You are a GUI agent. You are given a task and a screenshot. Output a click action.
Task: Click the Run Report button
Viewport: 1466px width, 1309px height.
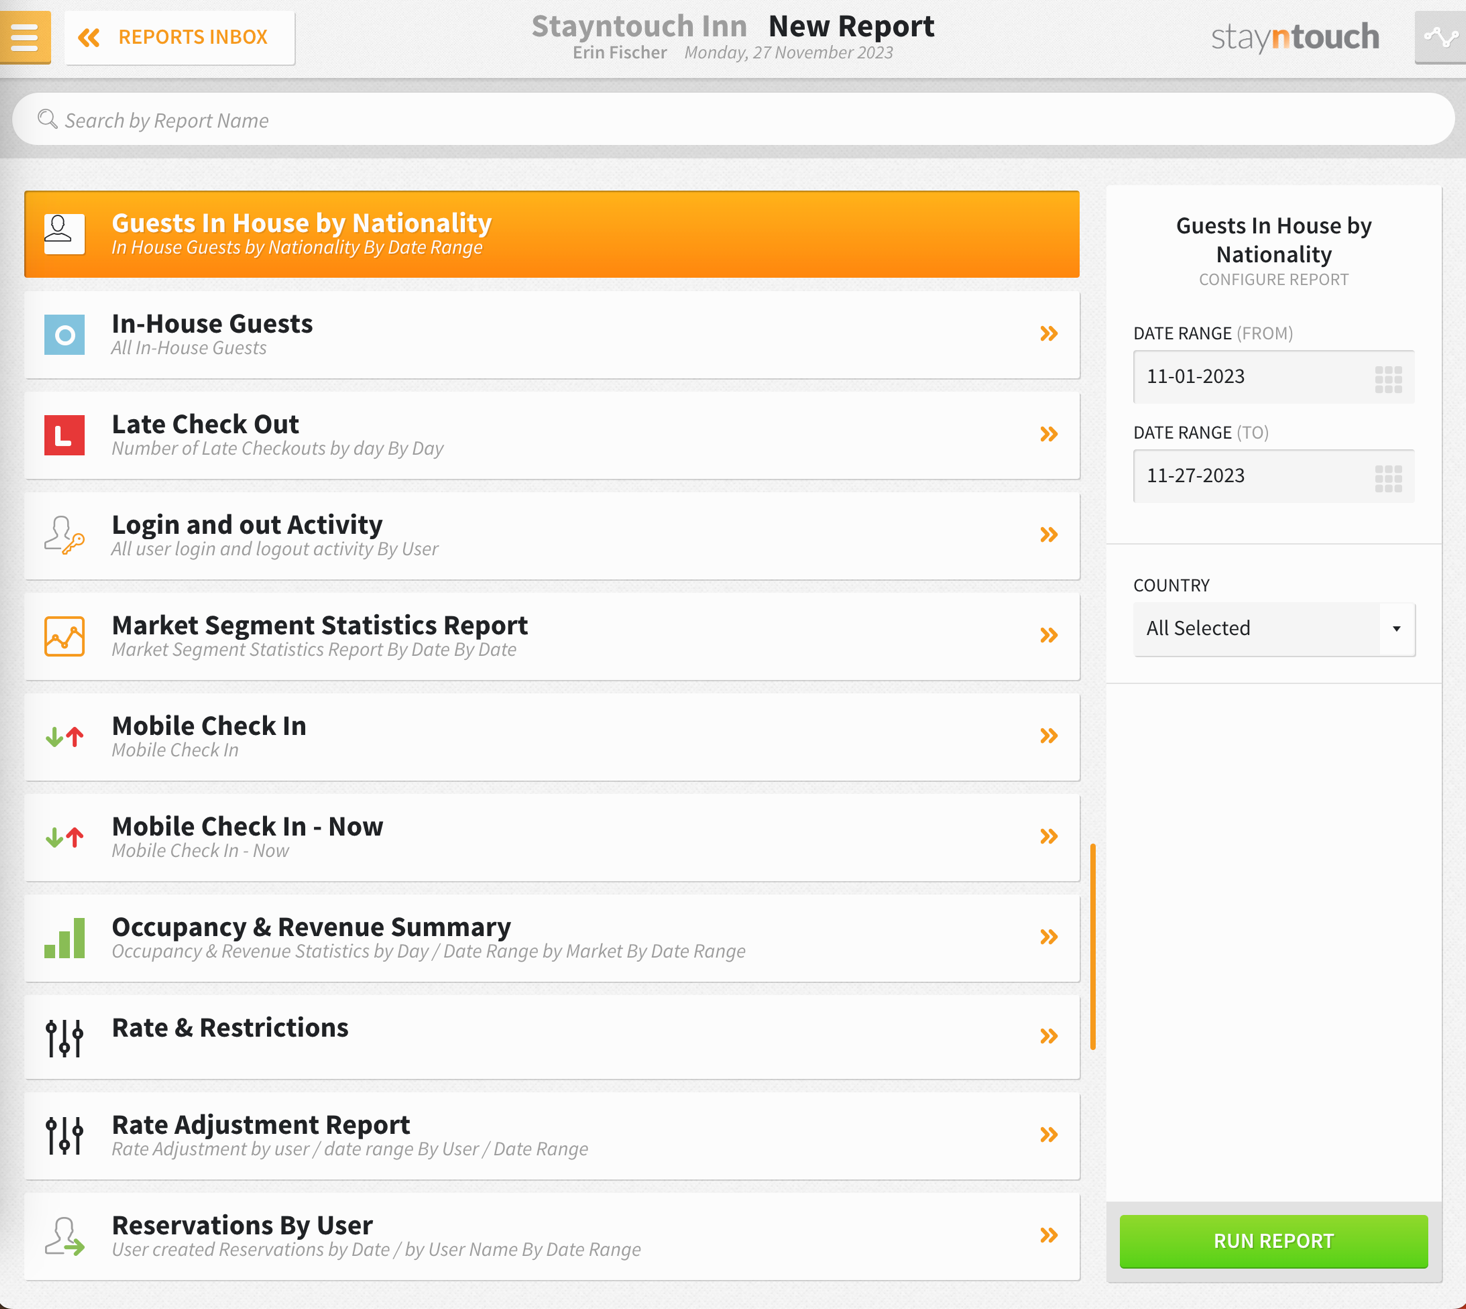(1273, 1241)
